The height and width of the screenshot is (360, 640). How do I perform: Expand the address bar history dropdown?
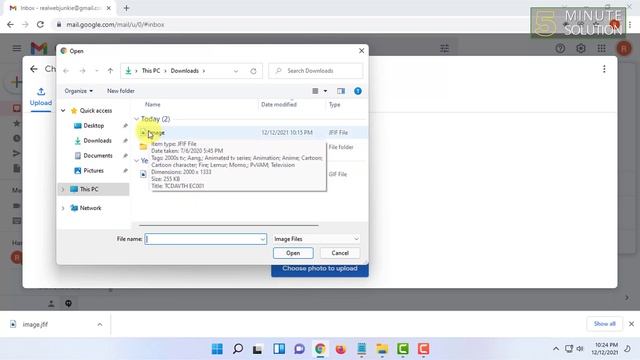pyautogui.click(x=236, y=71)
